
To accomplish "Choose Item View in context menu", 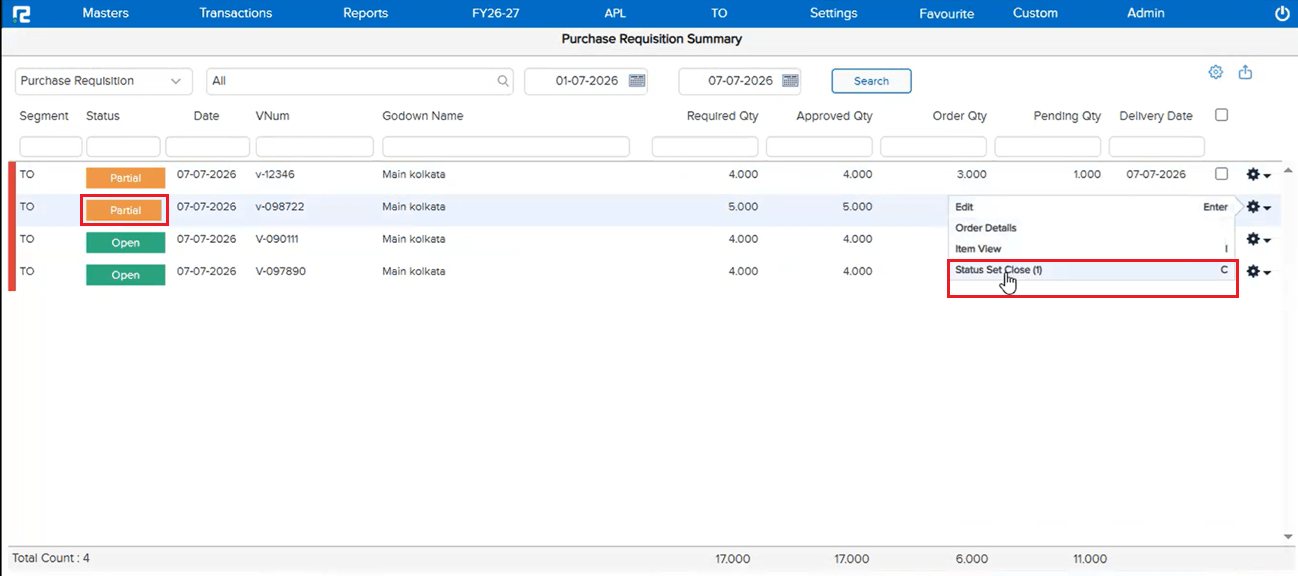I will pyautogui.click(x=1092, y=249).
